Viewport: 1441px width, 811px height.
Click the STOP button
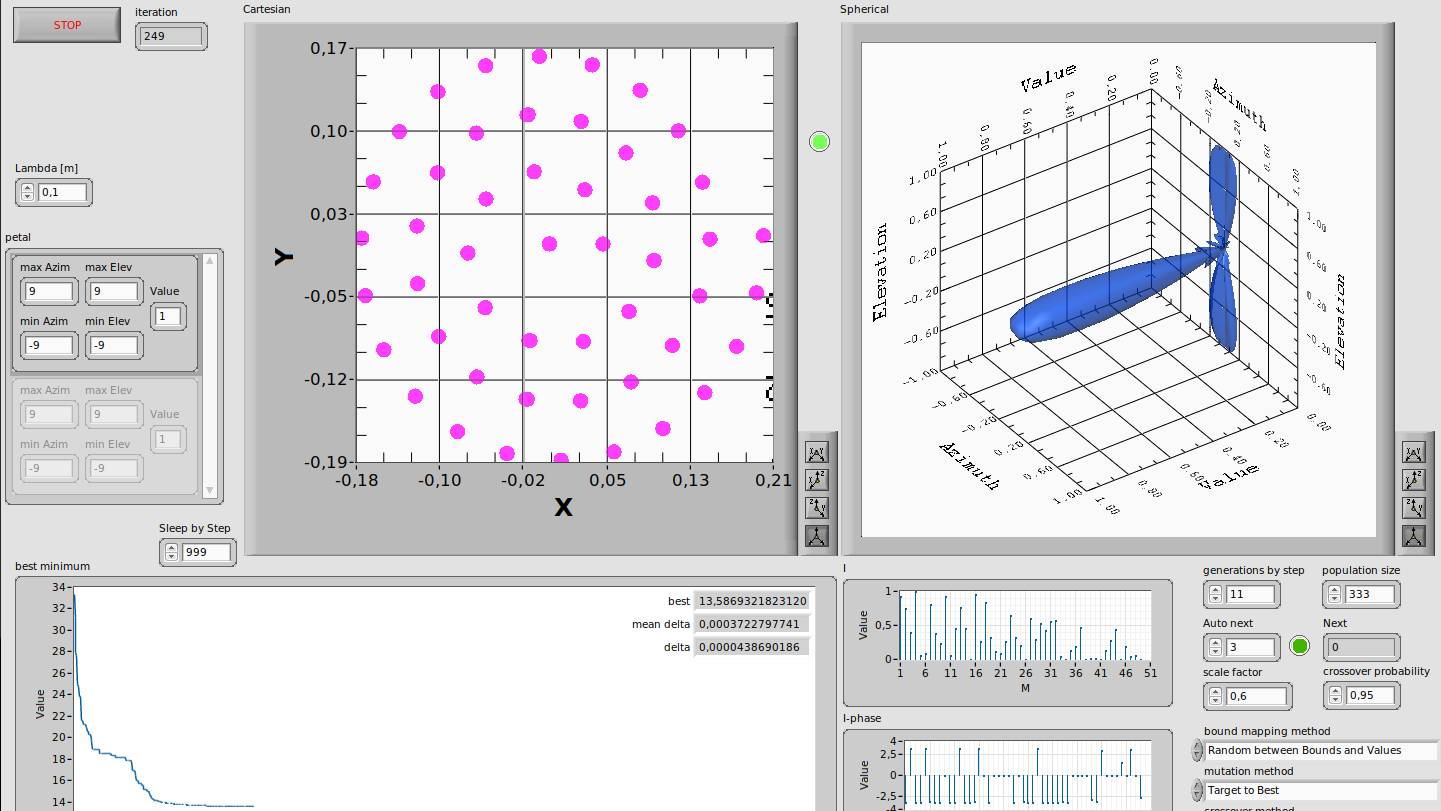click(68, 25)
